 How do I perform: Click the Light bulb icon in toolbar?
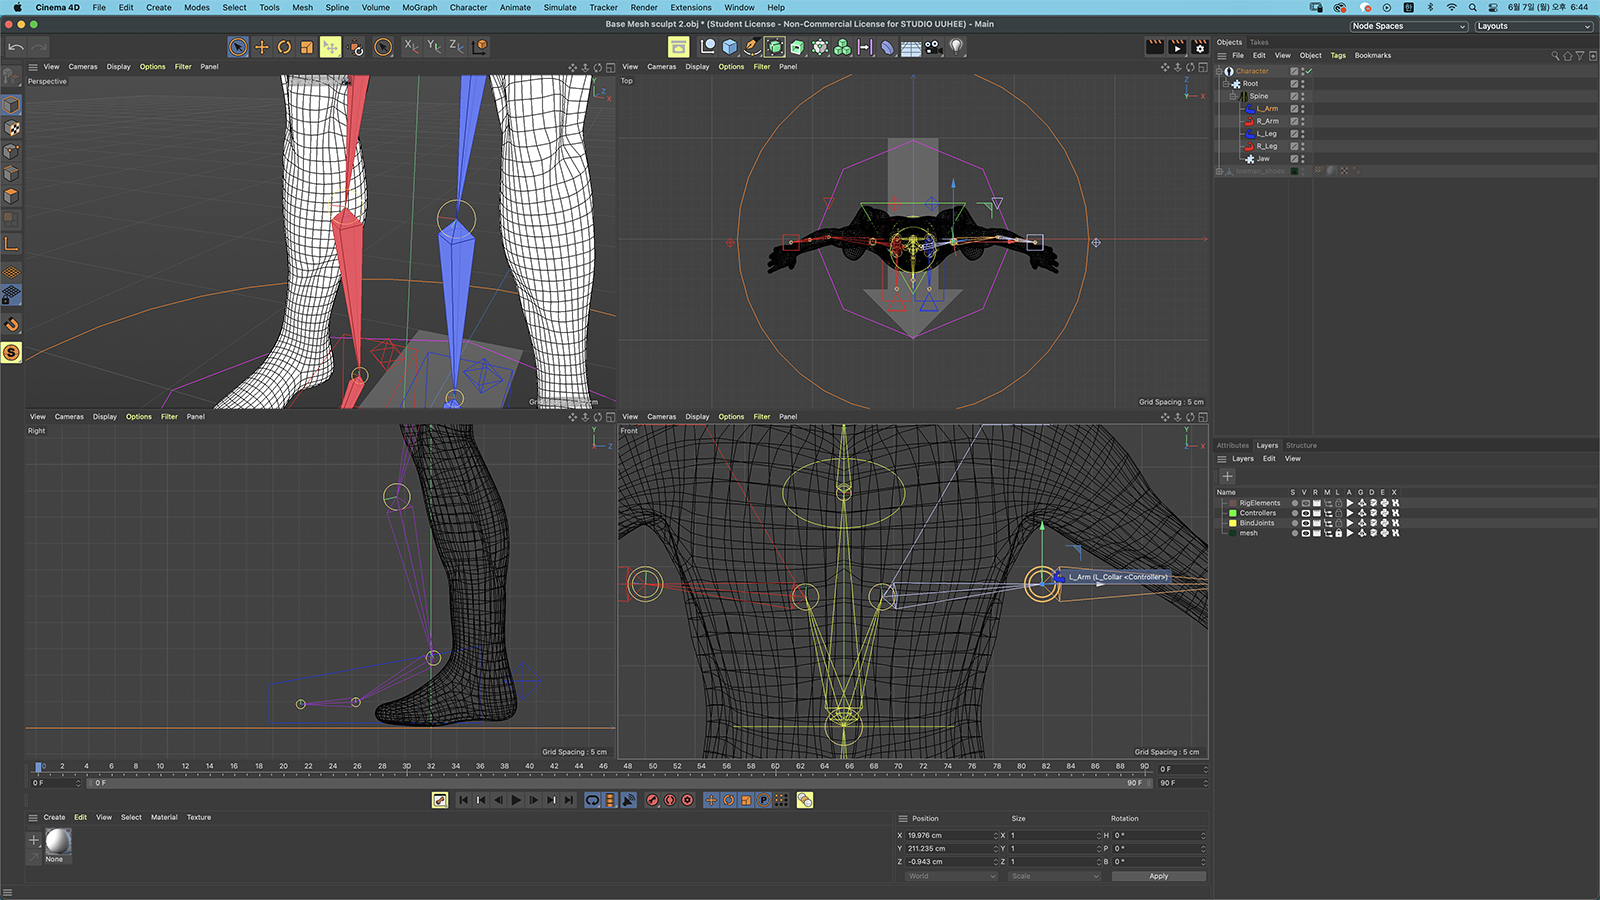click(956, 47)
